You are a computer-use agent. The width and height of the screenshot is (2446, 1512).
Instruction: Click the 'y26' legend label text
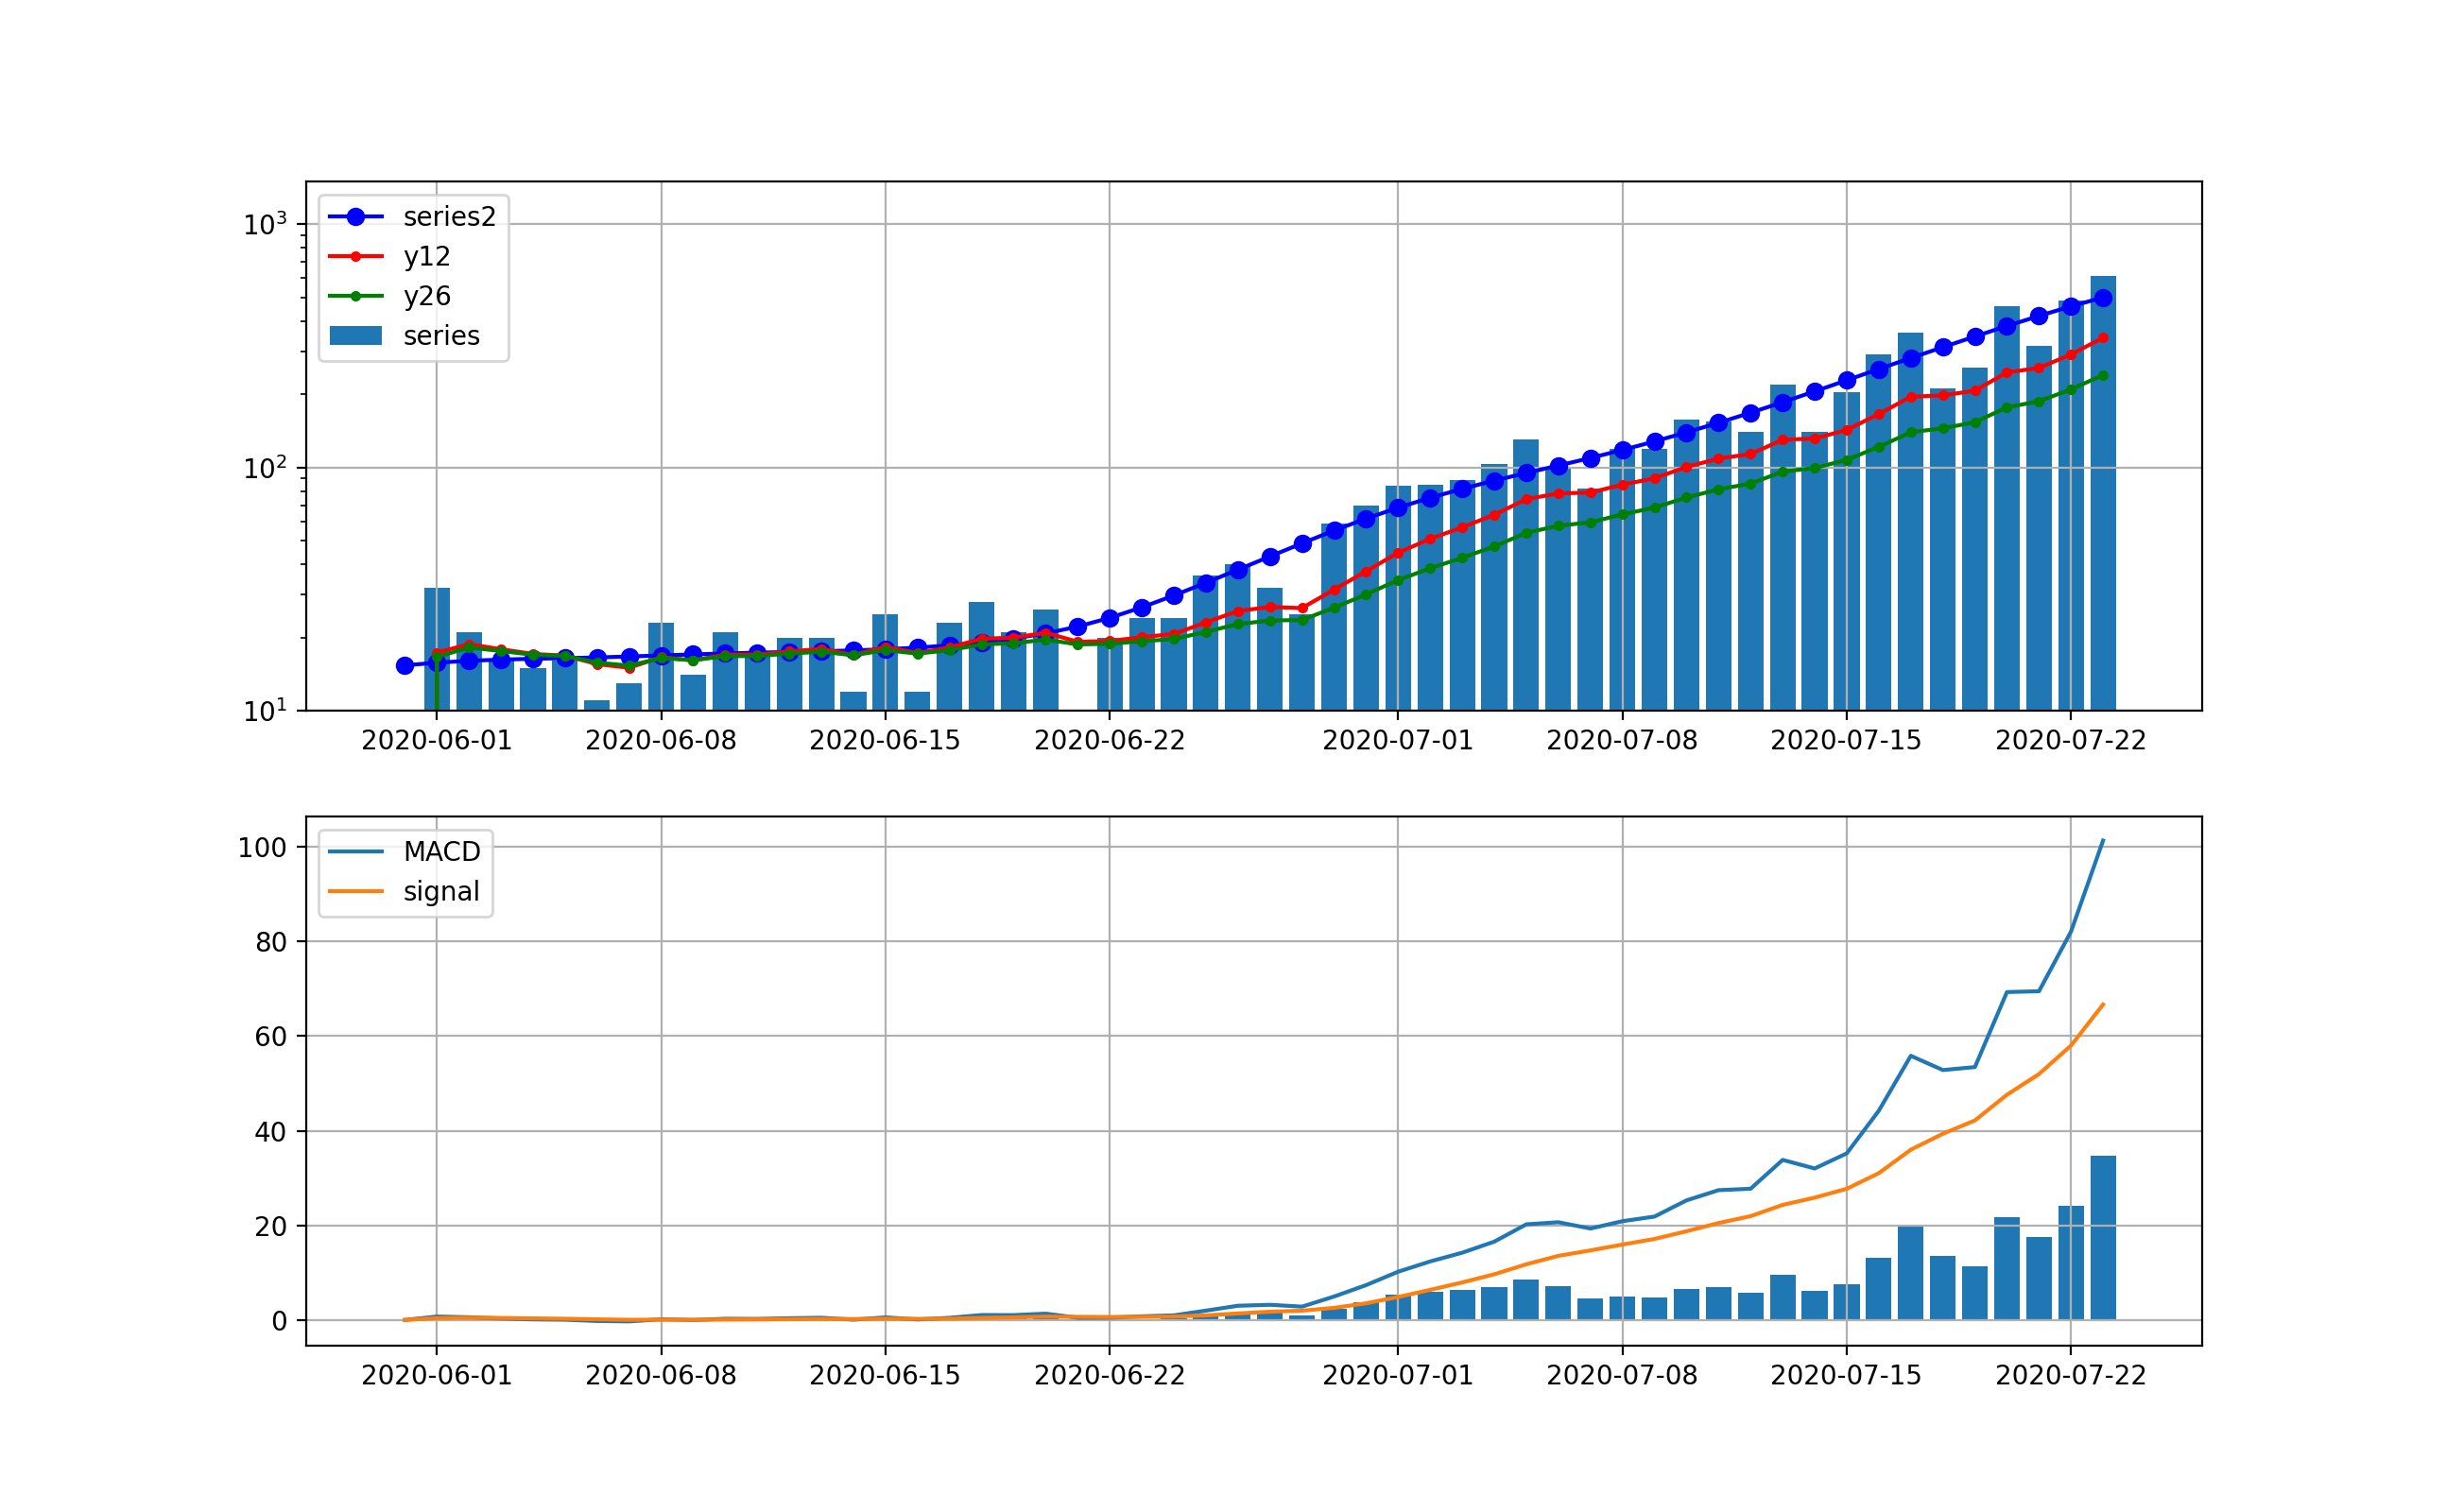click(428, 296)
